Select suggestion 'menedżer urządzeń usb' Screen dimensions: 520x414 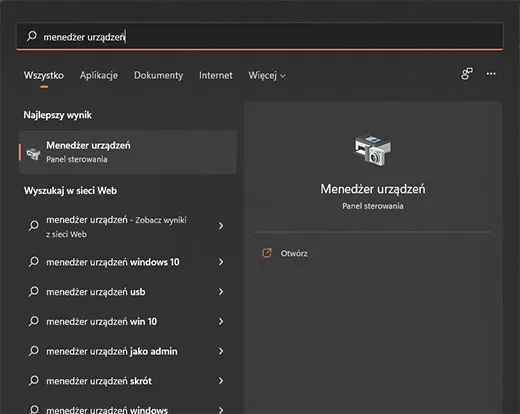click(128, 292)
